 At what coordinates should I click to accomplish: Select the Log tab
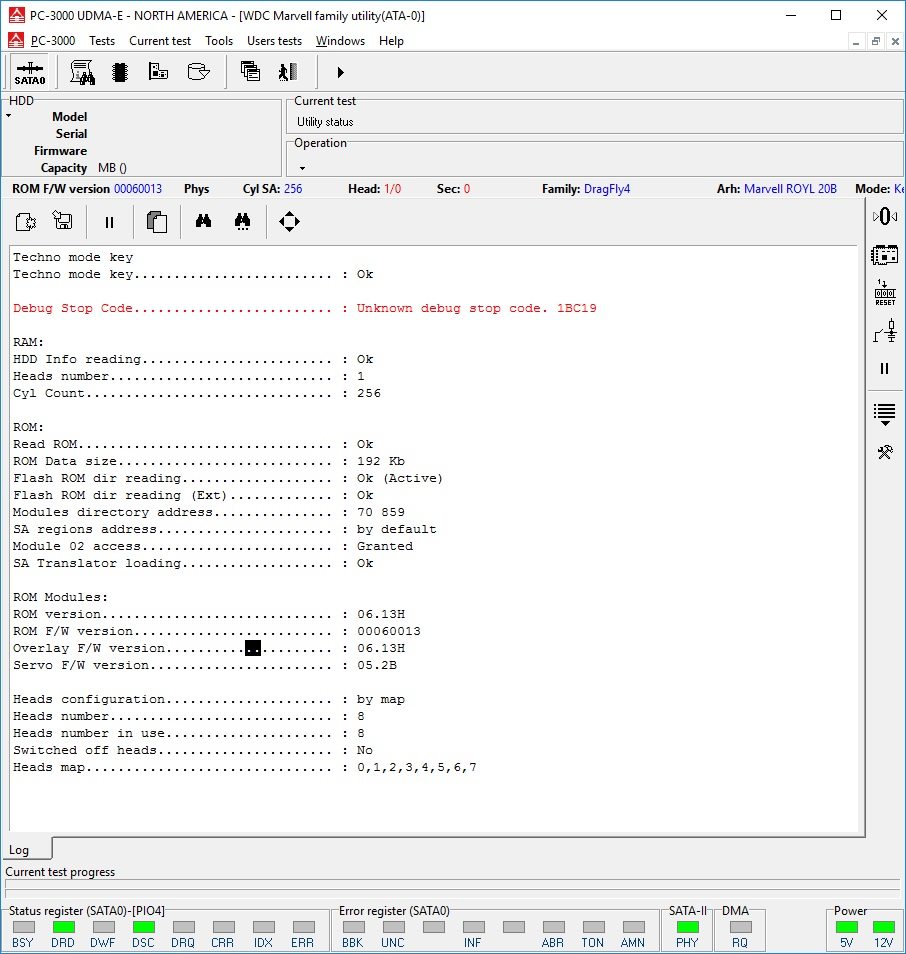19,850
